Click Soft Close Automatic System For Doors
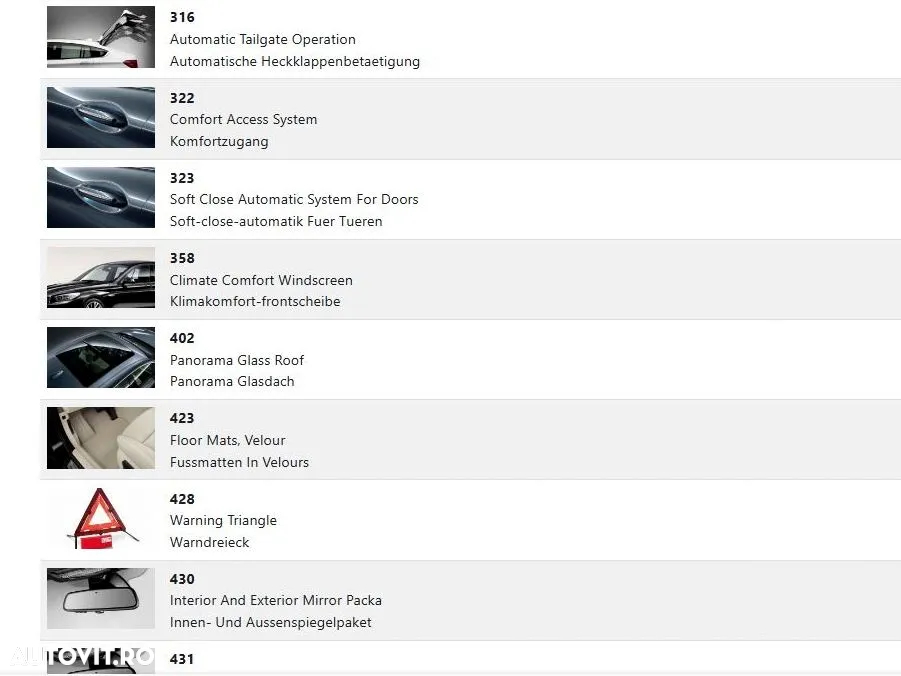This screenshot has width=901, height=676. [x=294, y=199]
